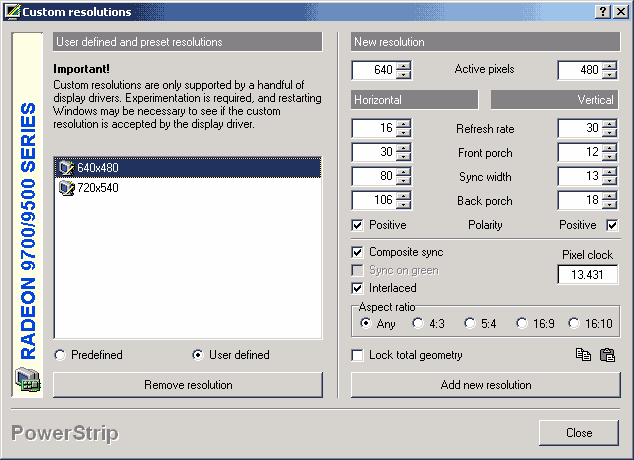Select the Predefined radio button

coord(61,355)
